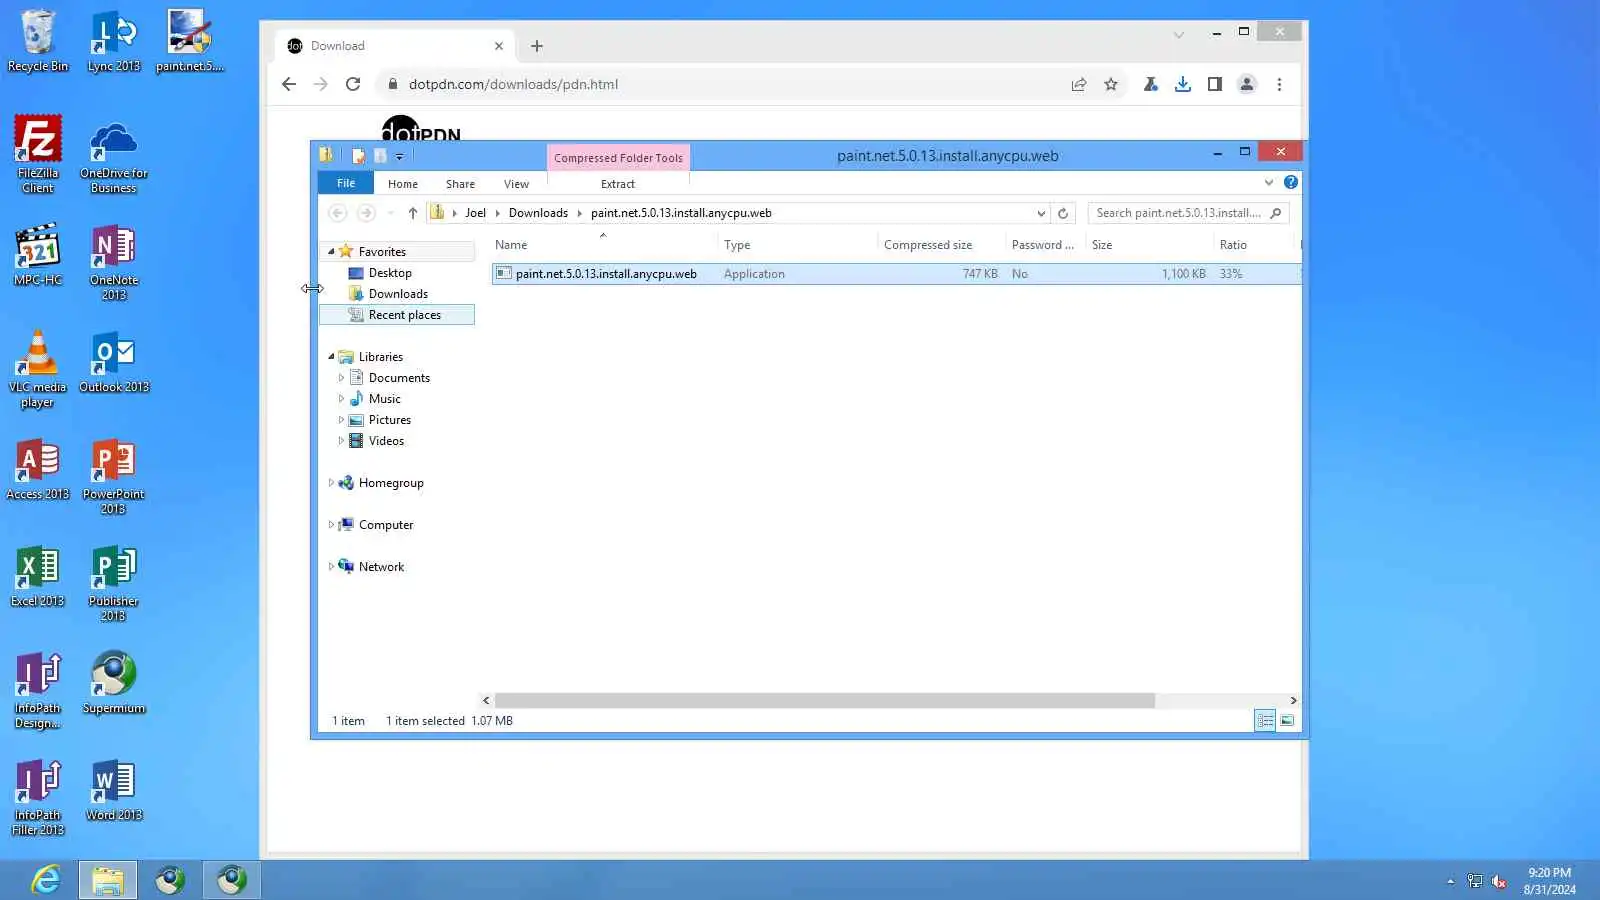Switch to Large icons view in Explorer
This screenshot has width=1600, height=900.
pos(1287,720)
